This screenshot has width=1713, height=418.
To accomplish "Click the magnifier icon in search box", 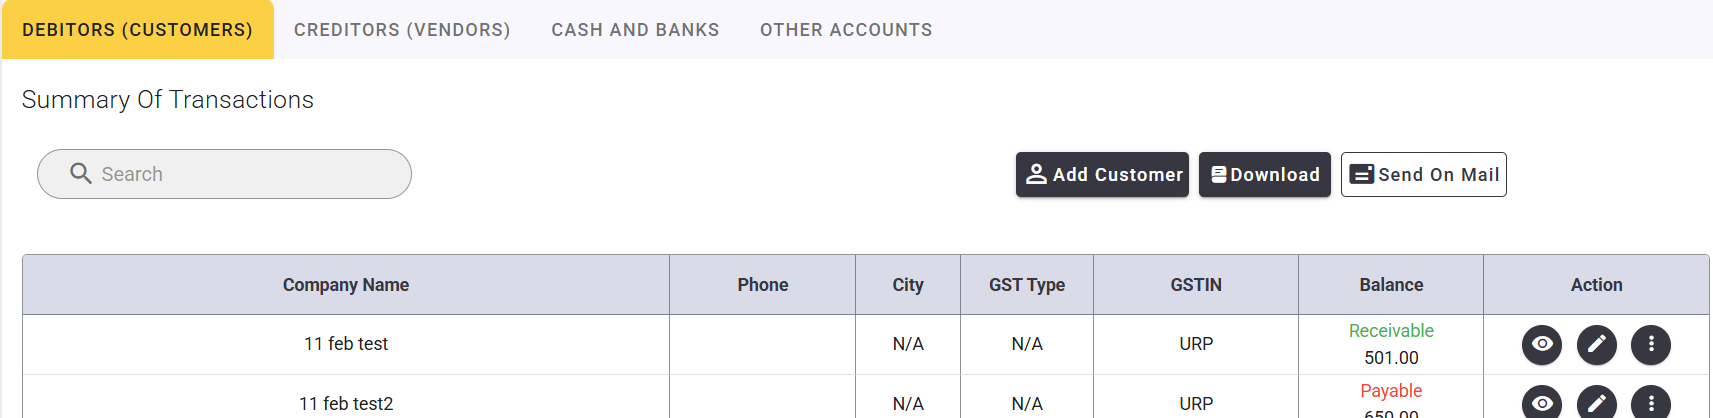I will tap(81, 174).
